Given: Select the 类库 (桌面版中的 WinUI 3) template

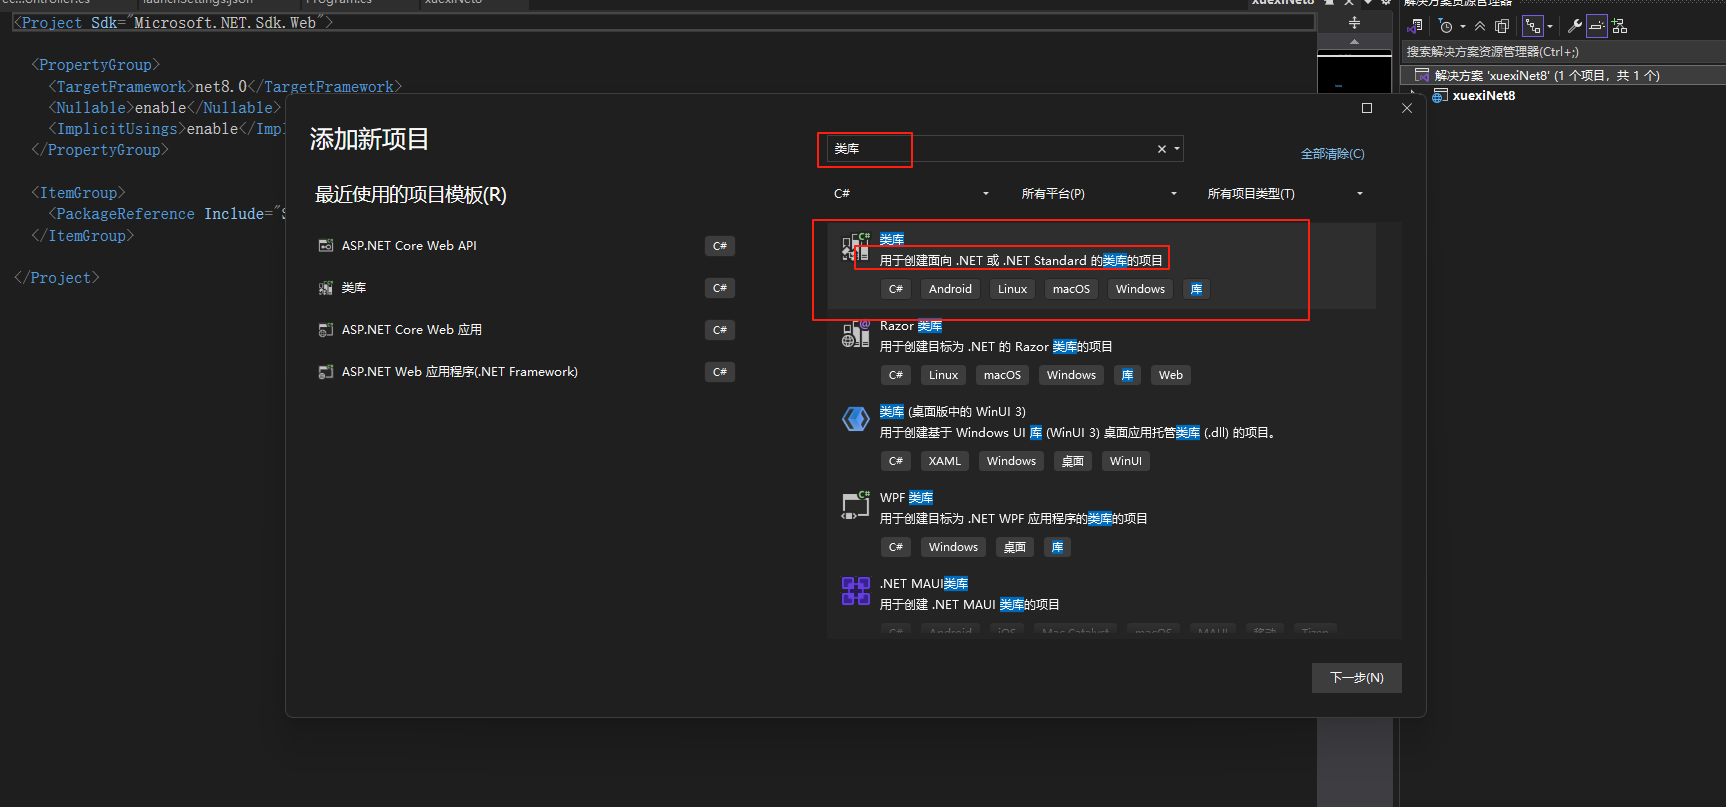Looking at the screenshot, I should point(1101,438).
